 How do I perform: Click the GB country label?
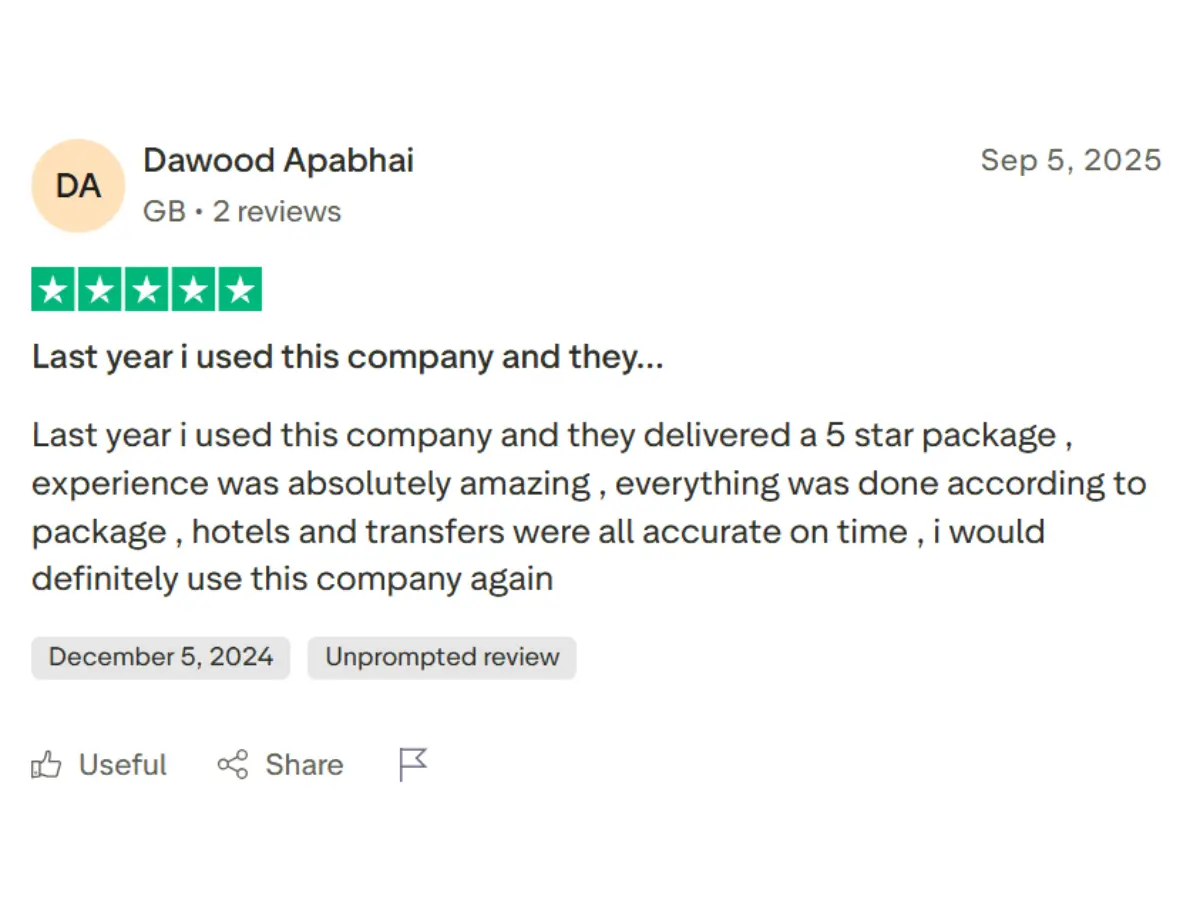[x=164, y=212]
